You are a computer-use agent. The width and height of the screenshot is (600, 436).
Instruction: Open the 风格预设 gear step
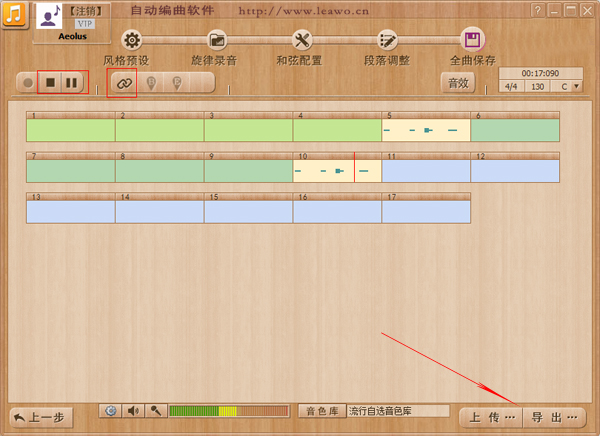pos(132,40)
